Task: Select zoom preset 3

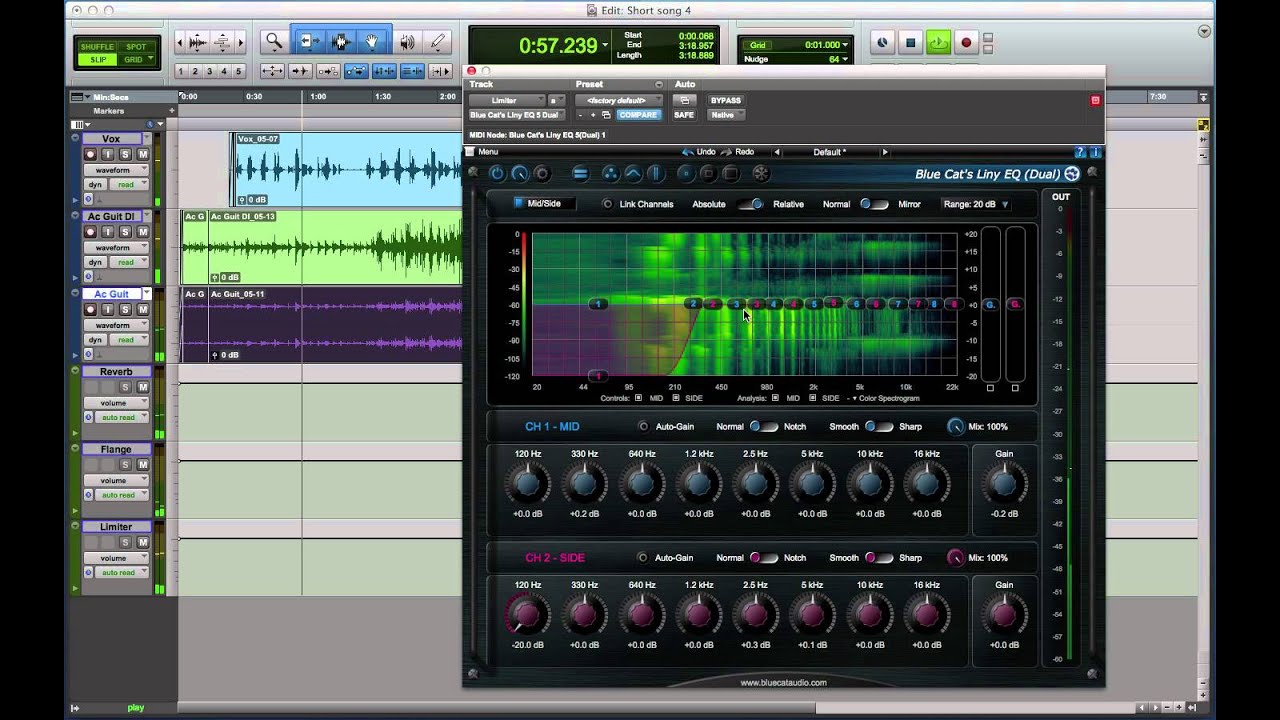Action: [209, 71]
